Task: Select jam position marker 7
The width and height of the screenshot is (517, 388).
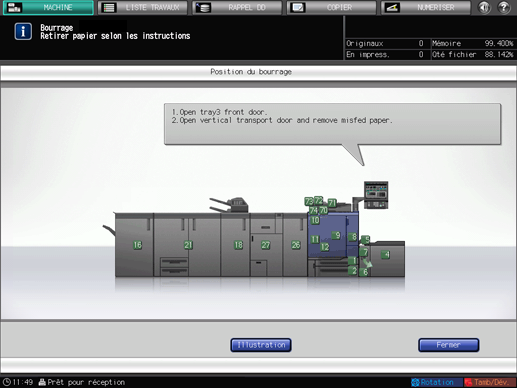Action: click(x=364, y=252)
